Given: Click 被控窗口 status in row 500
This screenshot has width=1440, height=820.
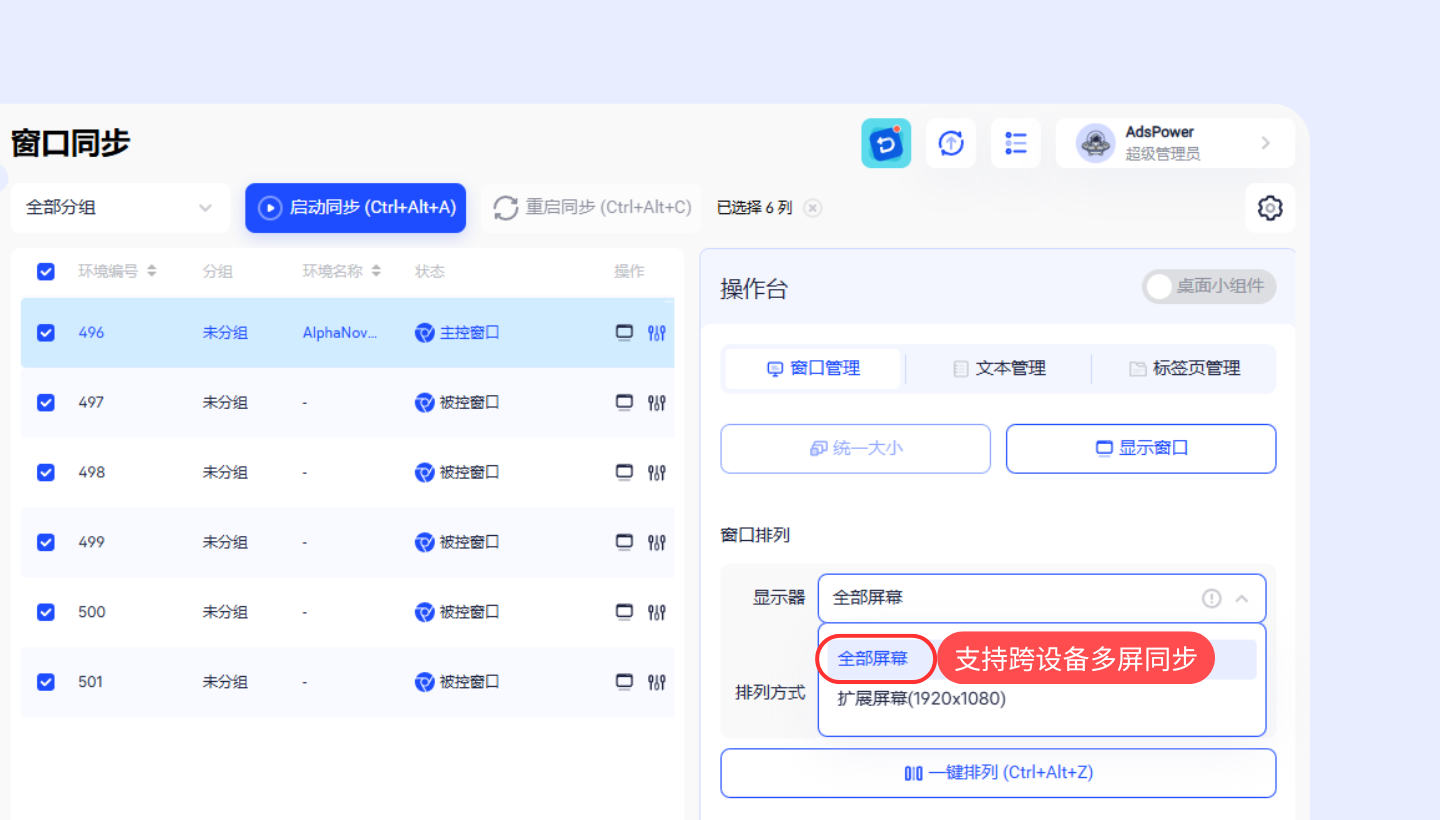Looking at the screenshot, I should coord(469,613).
